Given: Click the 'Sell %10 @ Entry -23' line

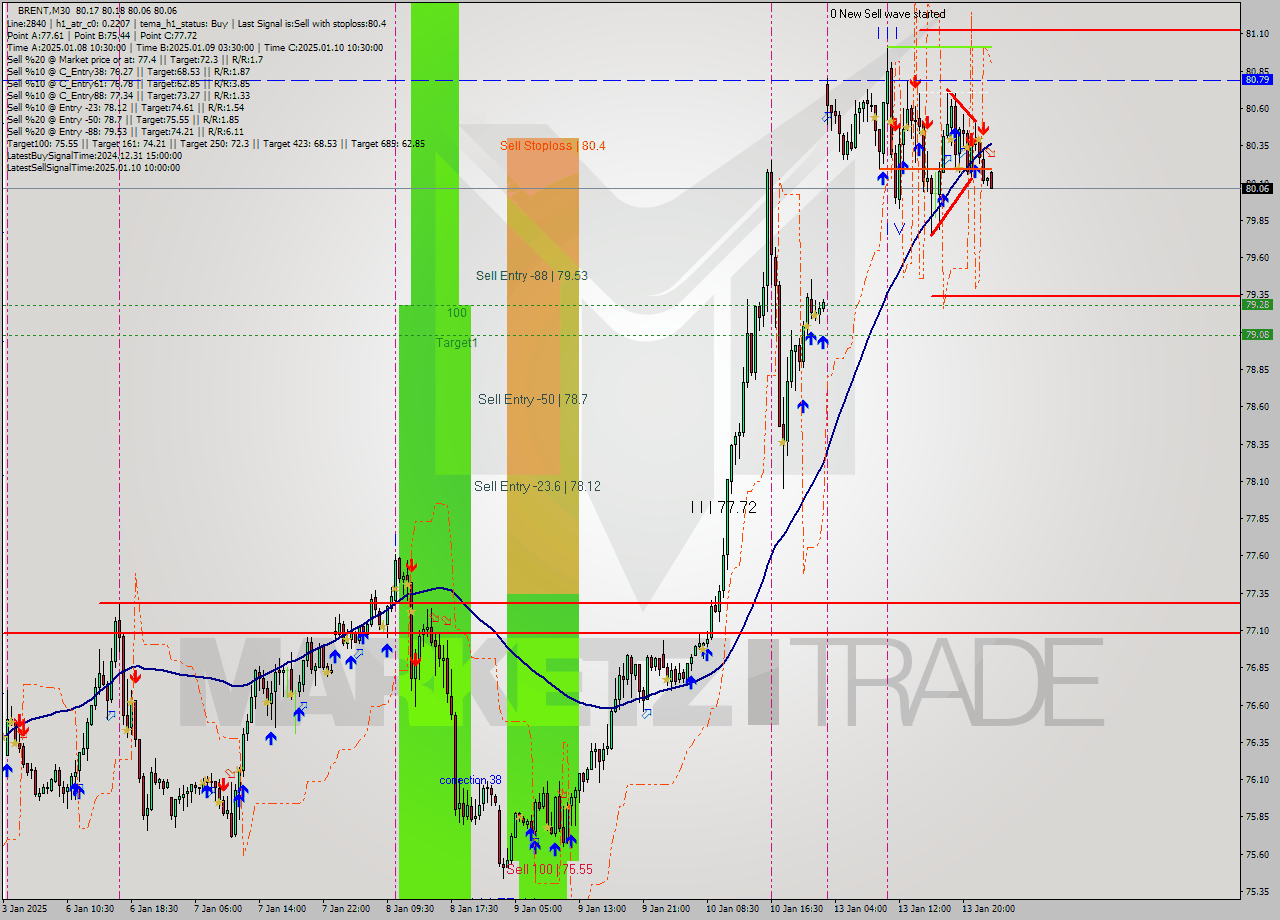Looking at the screenshot, I should (125, 107).
